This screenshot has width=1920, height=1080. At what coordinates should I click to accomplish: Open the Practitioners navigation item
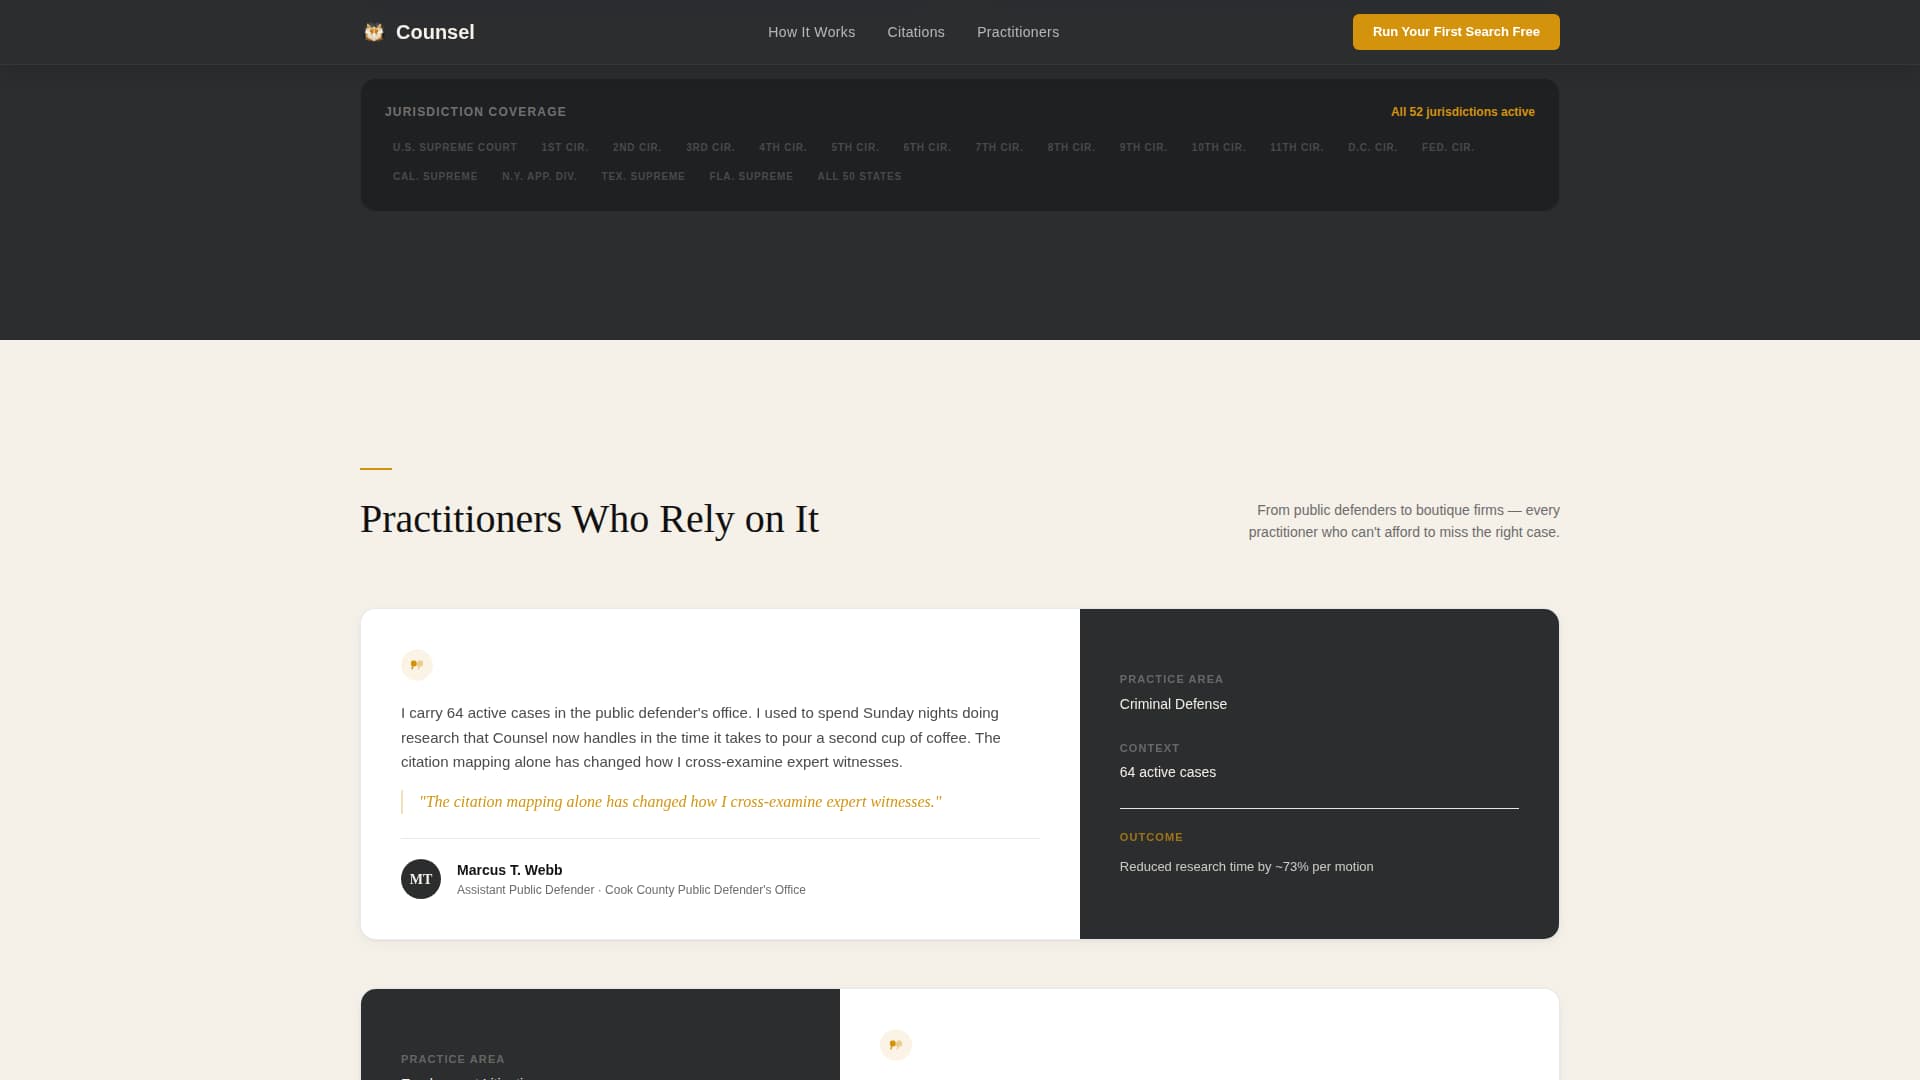click(x=1017, y=32)
